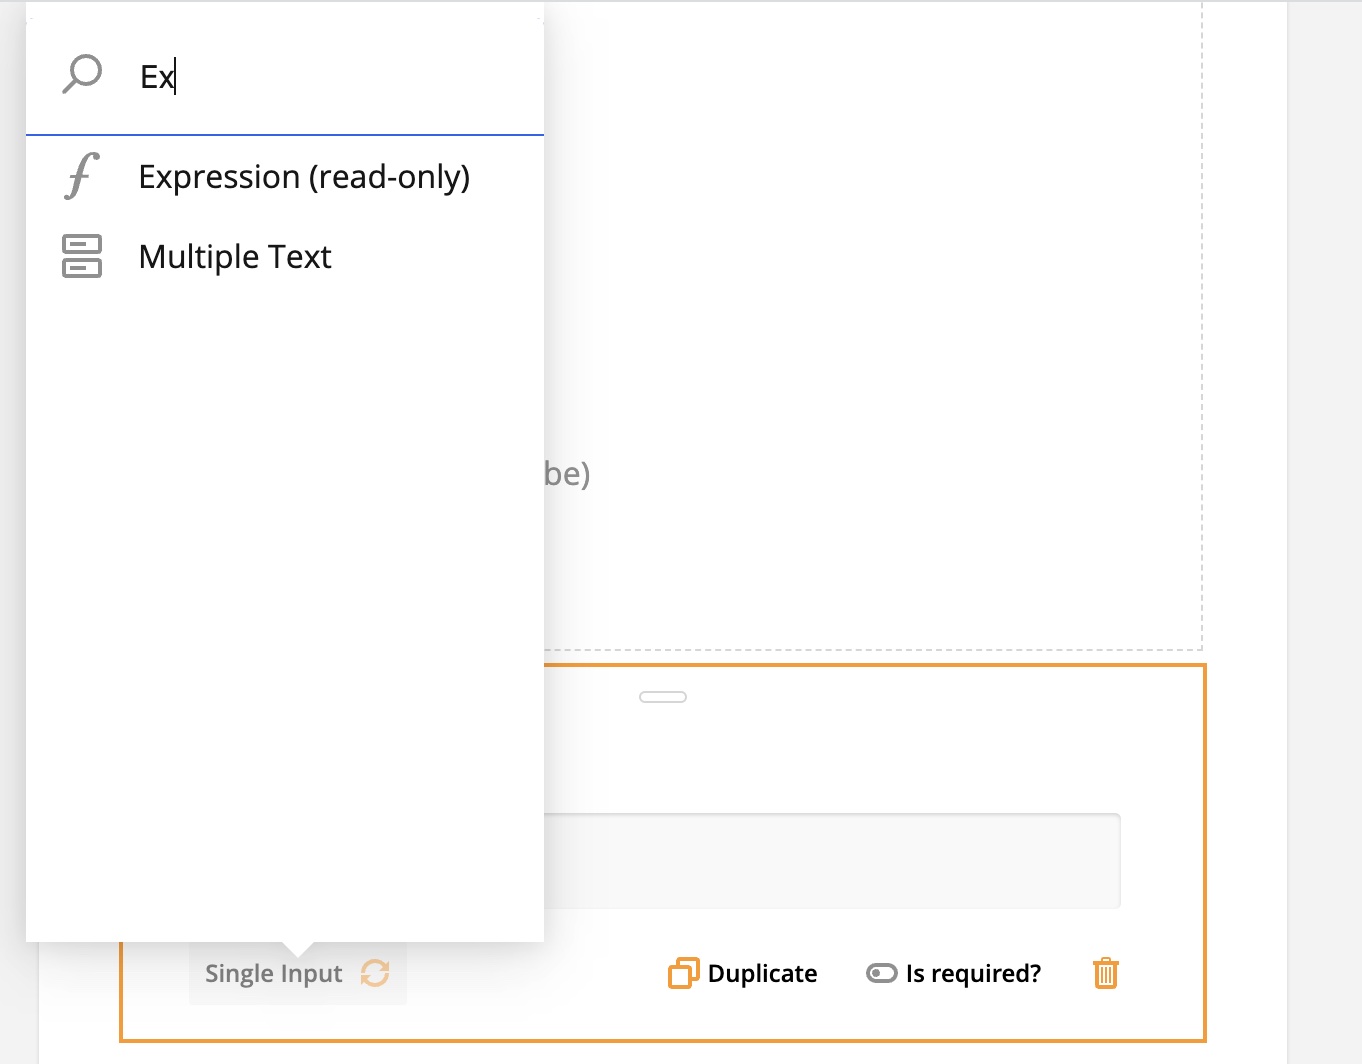
Task: Click the magnifier search icon
Action: [82, 75]
